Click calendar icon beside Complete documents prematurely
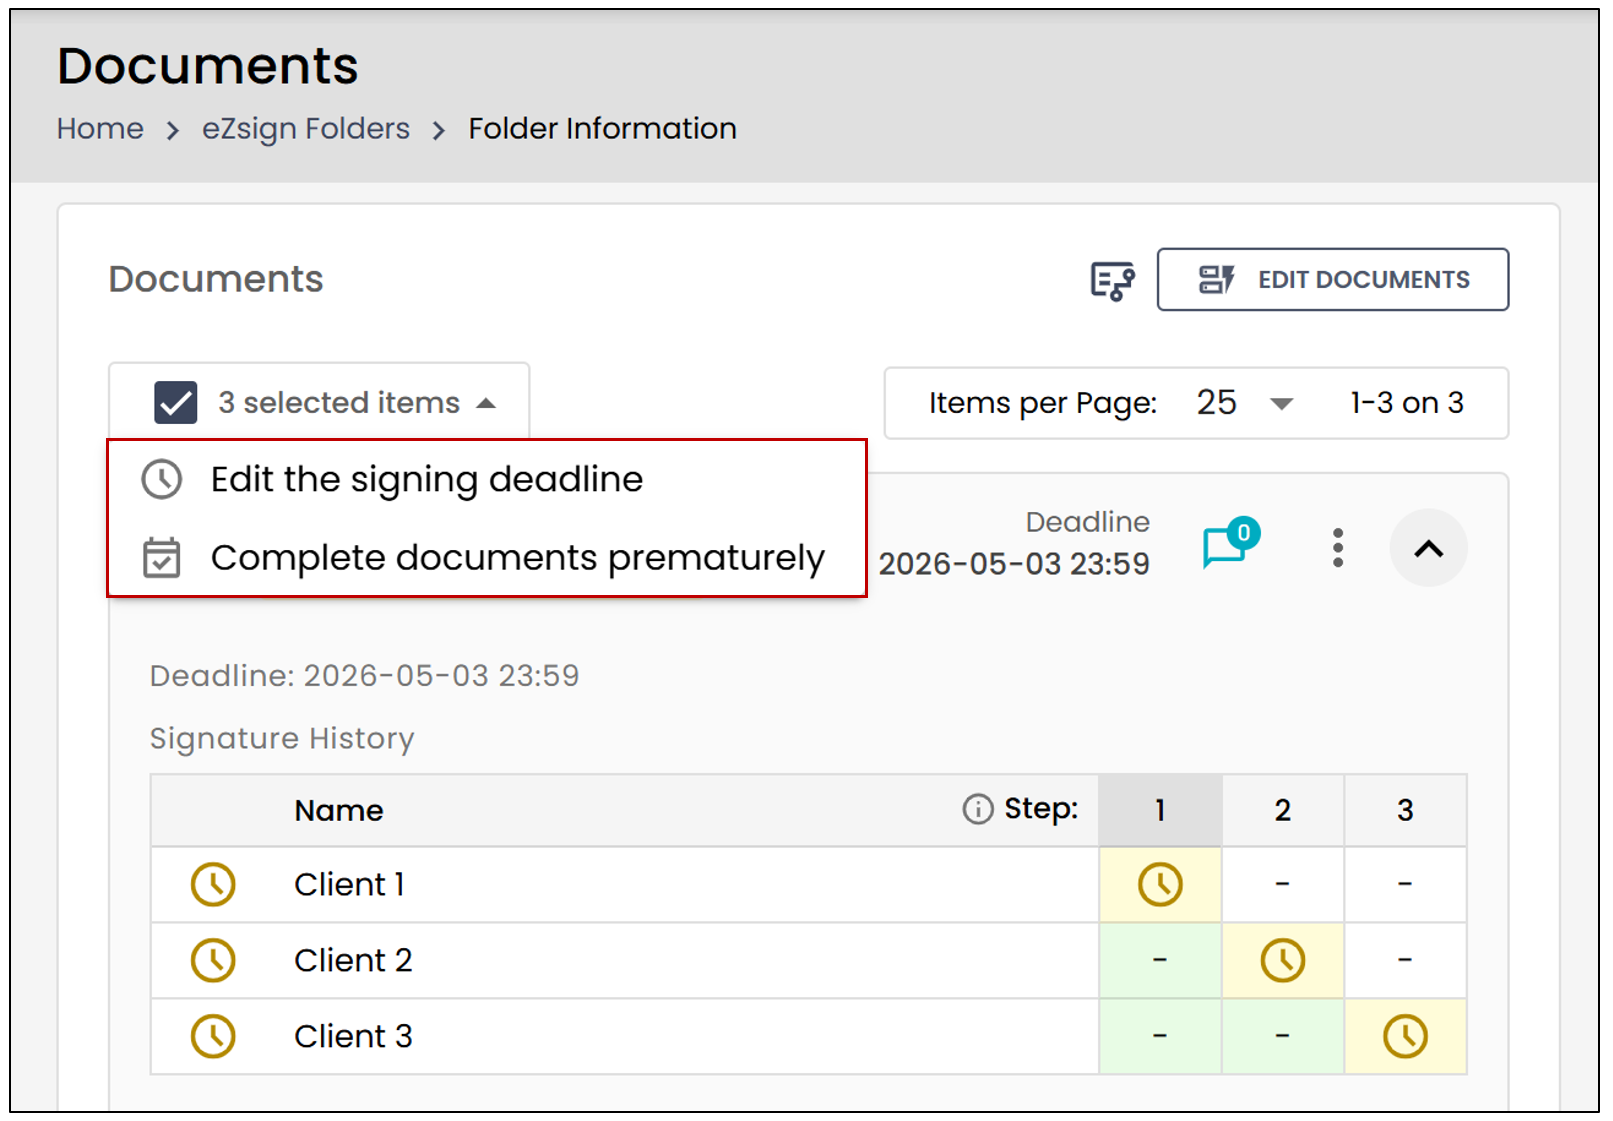The width and height of the screenshot is (1613, 1121). [162, 558]
